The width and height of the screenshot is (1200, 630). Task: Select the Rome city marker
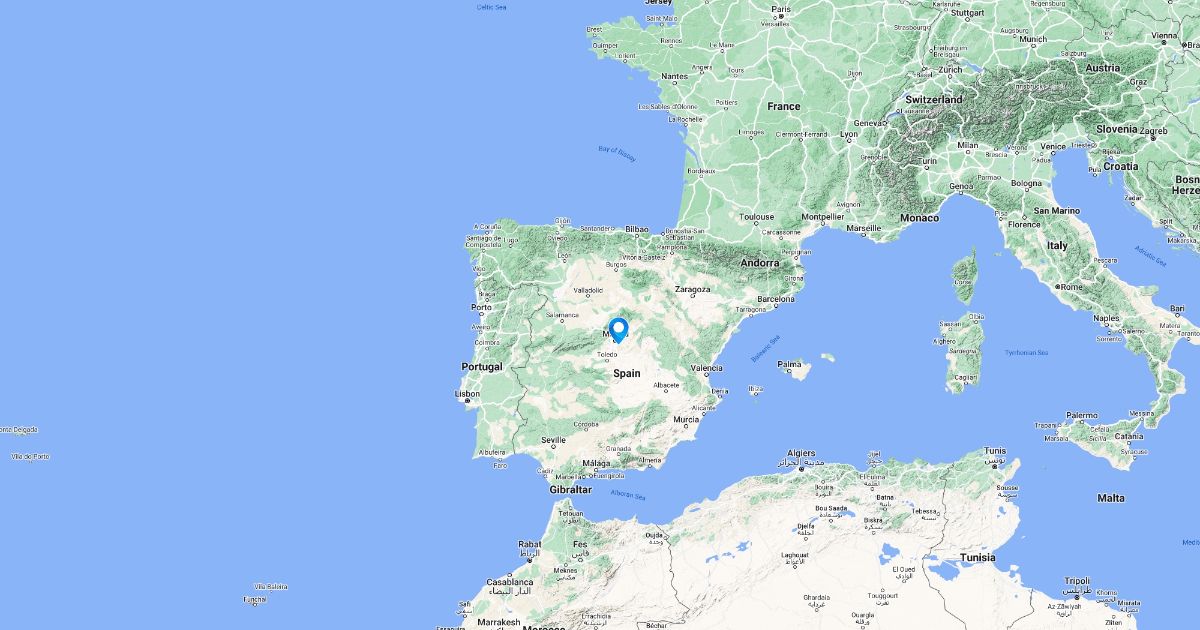pyautogui.click(x=1056, y=287)
